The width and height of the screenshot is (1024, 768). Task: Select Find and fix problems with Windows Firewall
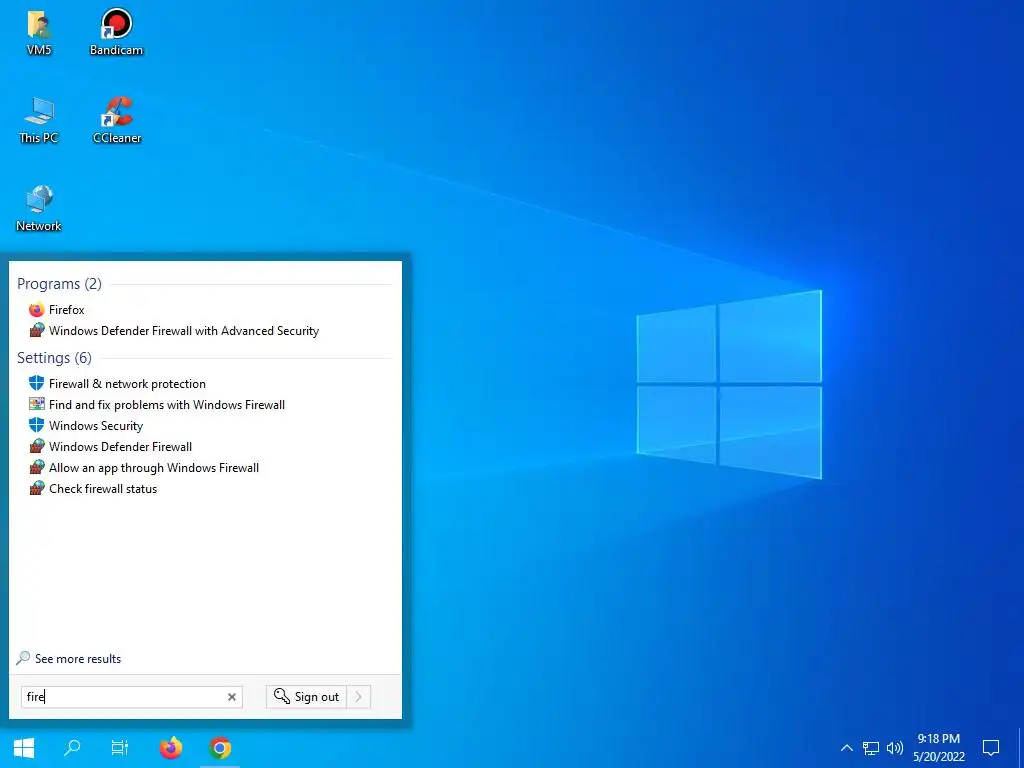click(167, 404)
